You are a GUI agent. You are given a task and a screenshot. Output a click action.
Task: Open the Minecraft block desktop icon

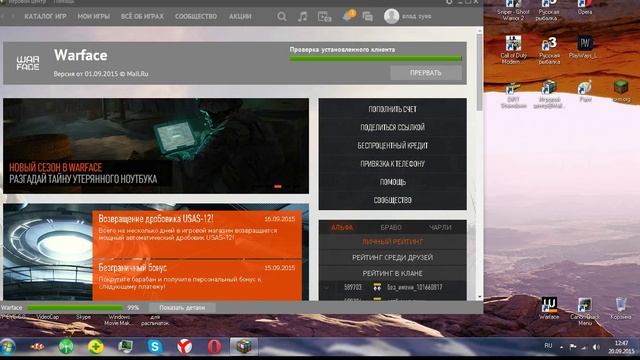pyautogui.click(x=621, y=91)
